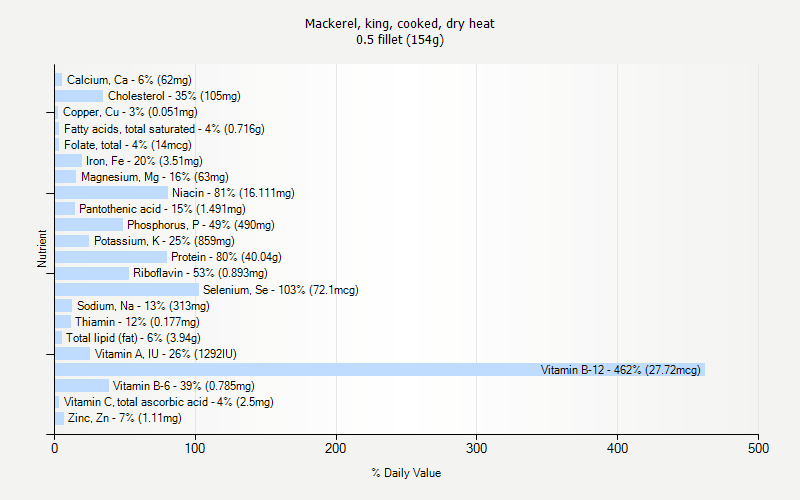Screen dimensions: 800x500
Task: Click the Selenium, Se - 103% label
Action: coord(281,290)
